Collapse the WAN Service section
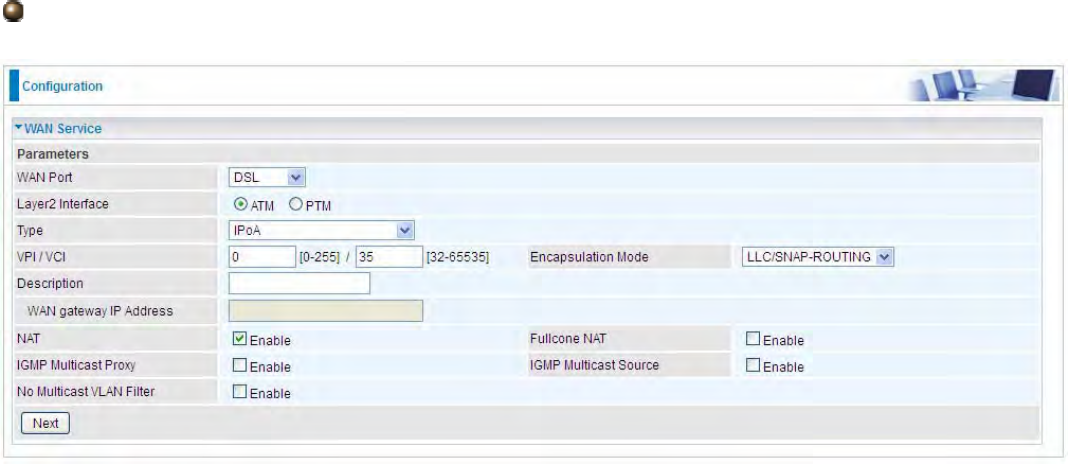The width and height of the screenshot is (1068, 464). click(x=58, y=128)
